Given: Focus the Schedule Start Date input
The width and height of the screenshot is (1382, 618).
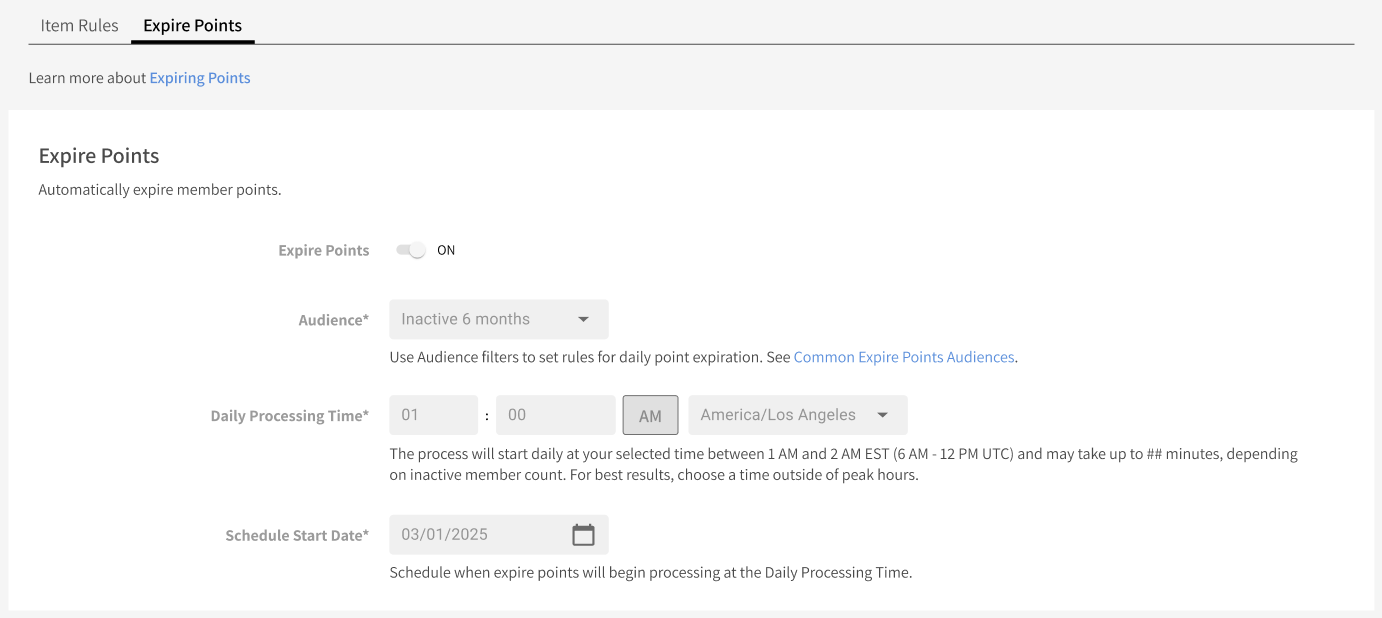Looking at the screenshot, I should pos(480,535).
